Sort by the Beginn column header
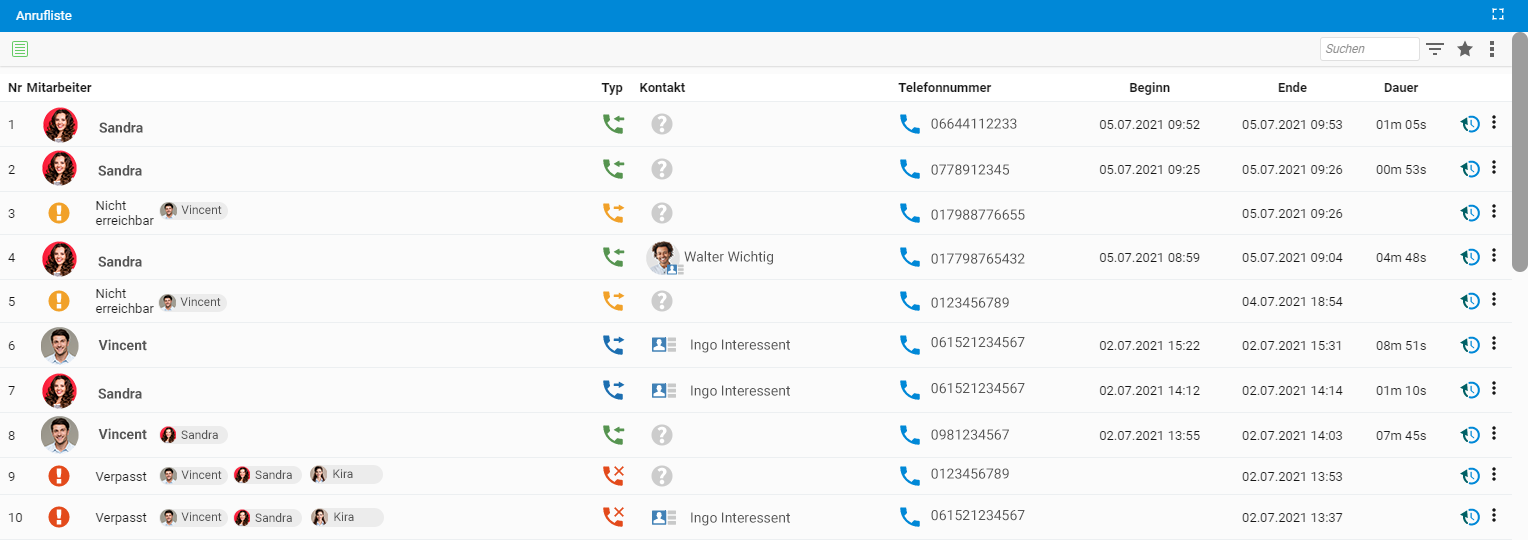This screenshot has height=545, width=1528. click(1149, 88)
